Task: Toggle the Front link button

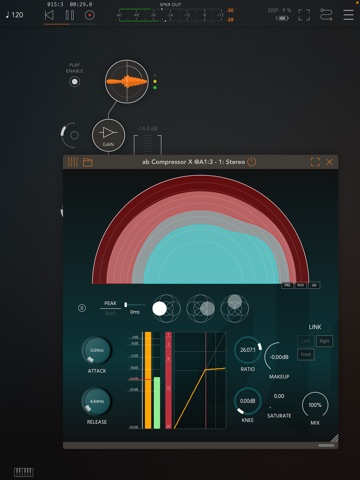Action: pos(306,354)
